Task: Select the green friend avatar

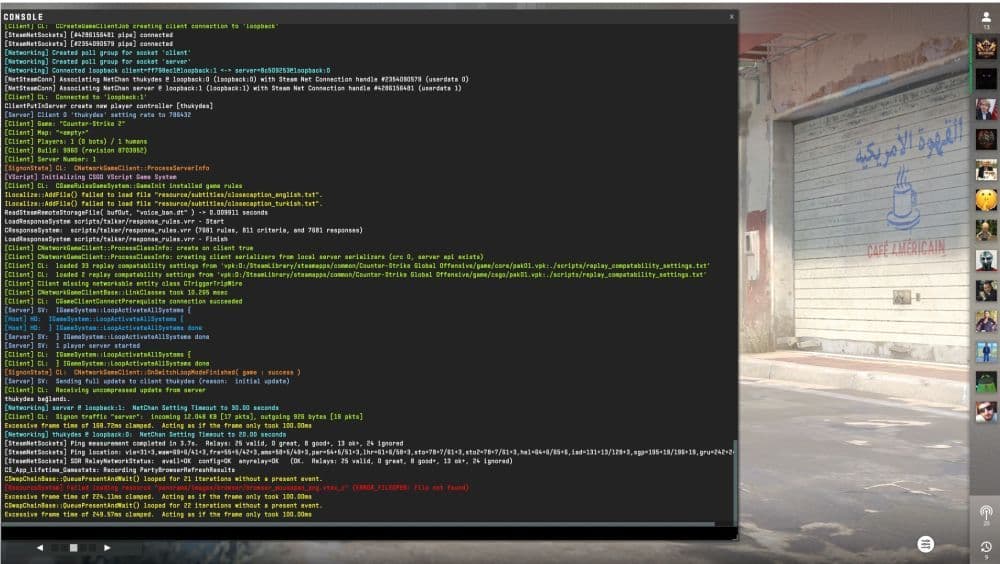Action: point(986,382)
